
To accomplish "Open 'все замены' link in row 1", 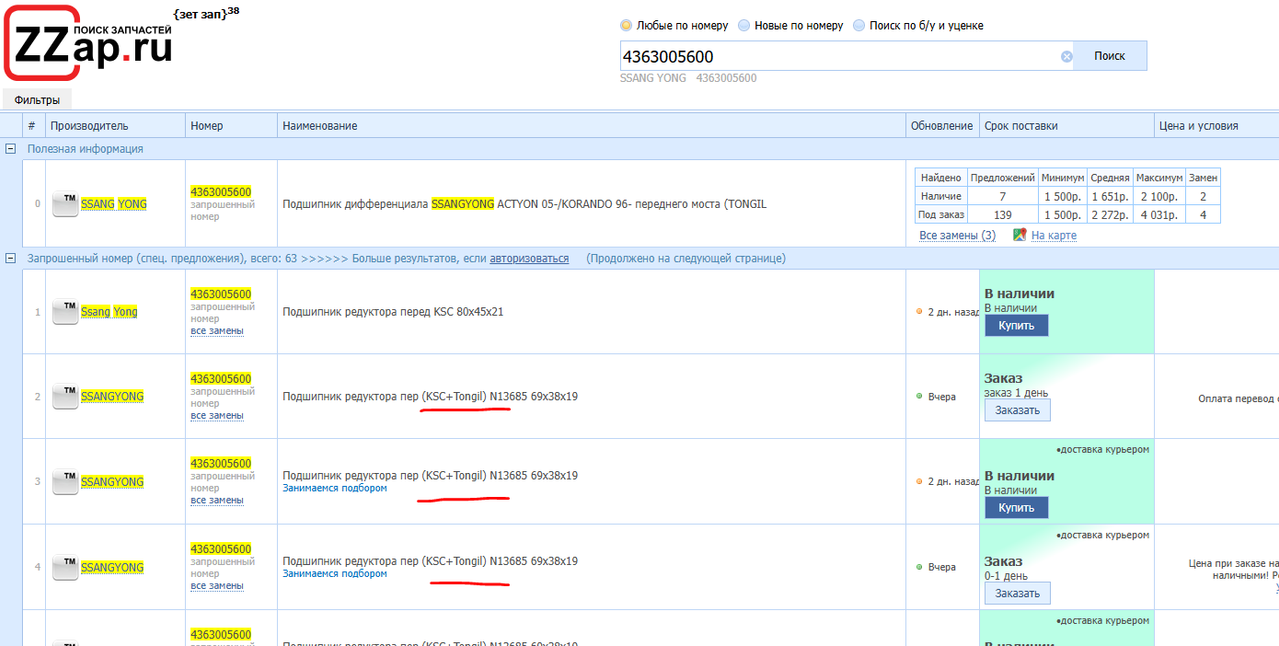I will (217, 330).
